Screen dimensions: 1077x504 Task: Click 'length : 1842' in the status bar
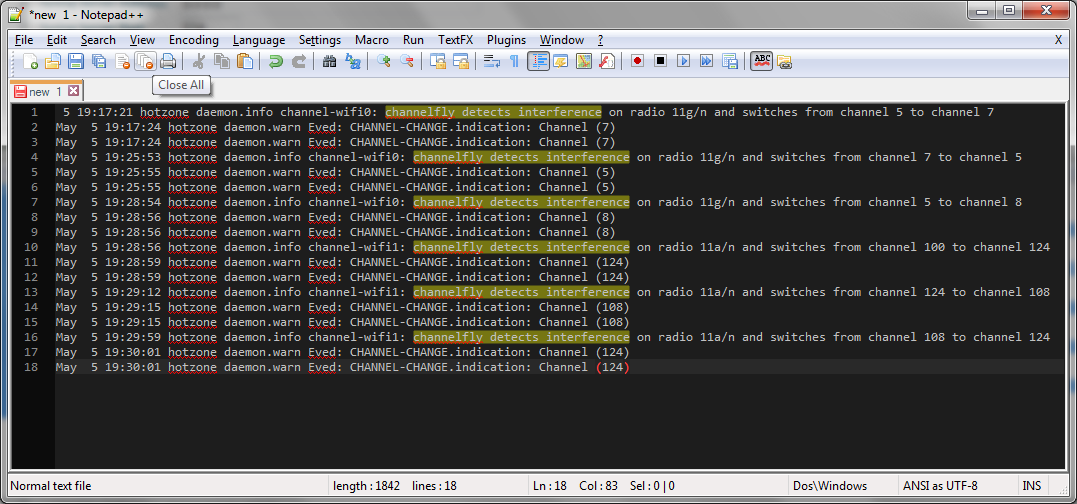click(367, 485)
